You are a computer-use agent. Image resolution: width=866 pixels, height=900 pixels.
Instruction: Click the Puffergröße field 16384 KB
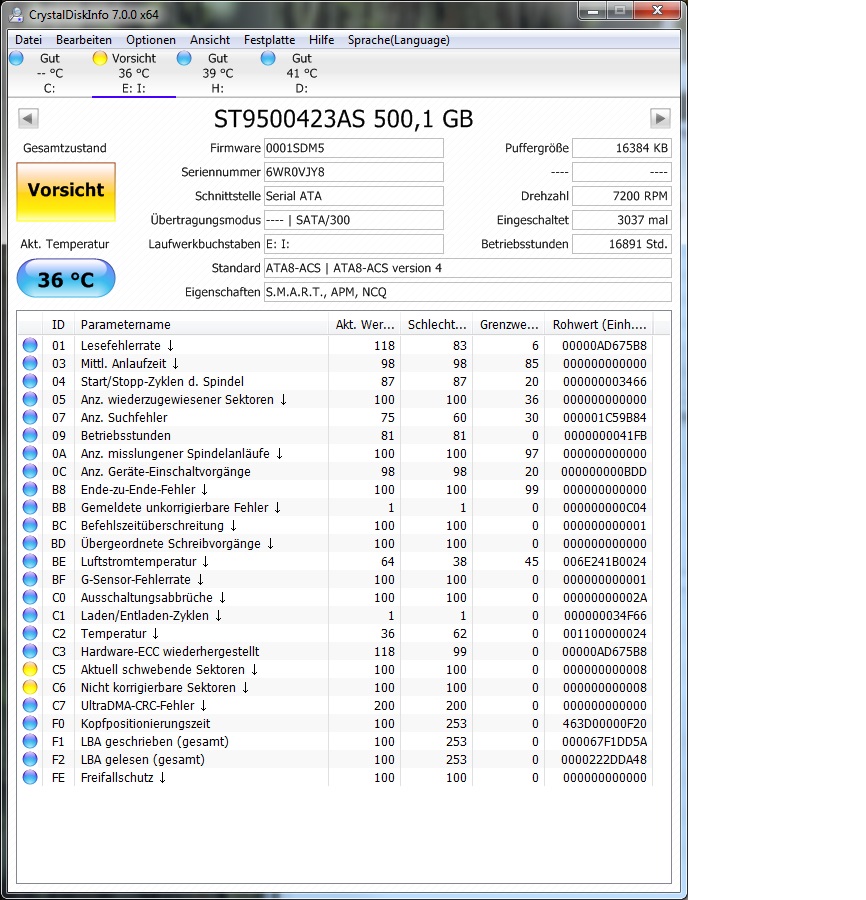coord(622,148)
